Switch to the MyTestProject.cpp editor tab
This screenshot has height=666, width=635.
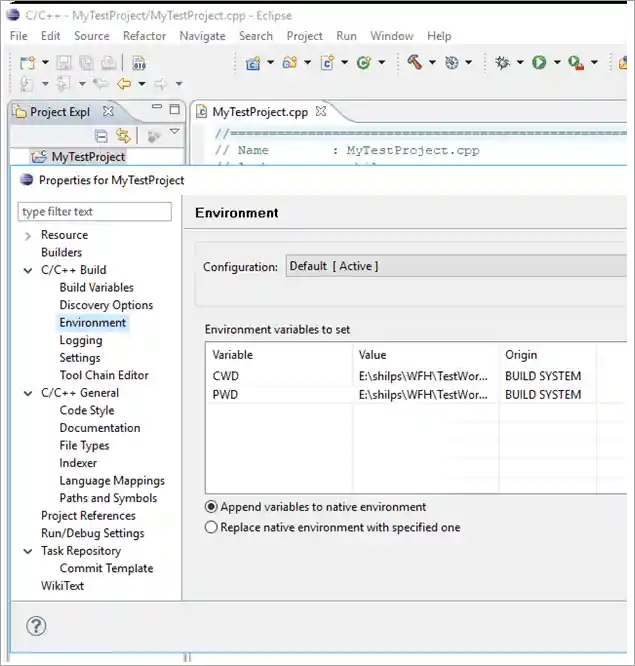pos(260,112)
